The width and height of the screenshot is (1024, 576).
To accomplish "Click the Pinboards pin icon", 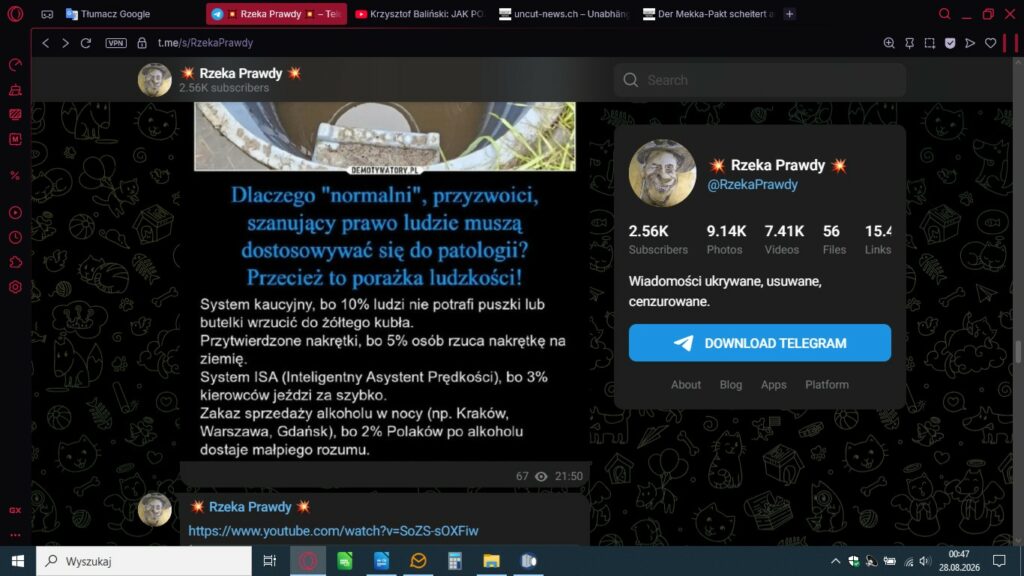I will click(909, 43).
